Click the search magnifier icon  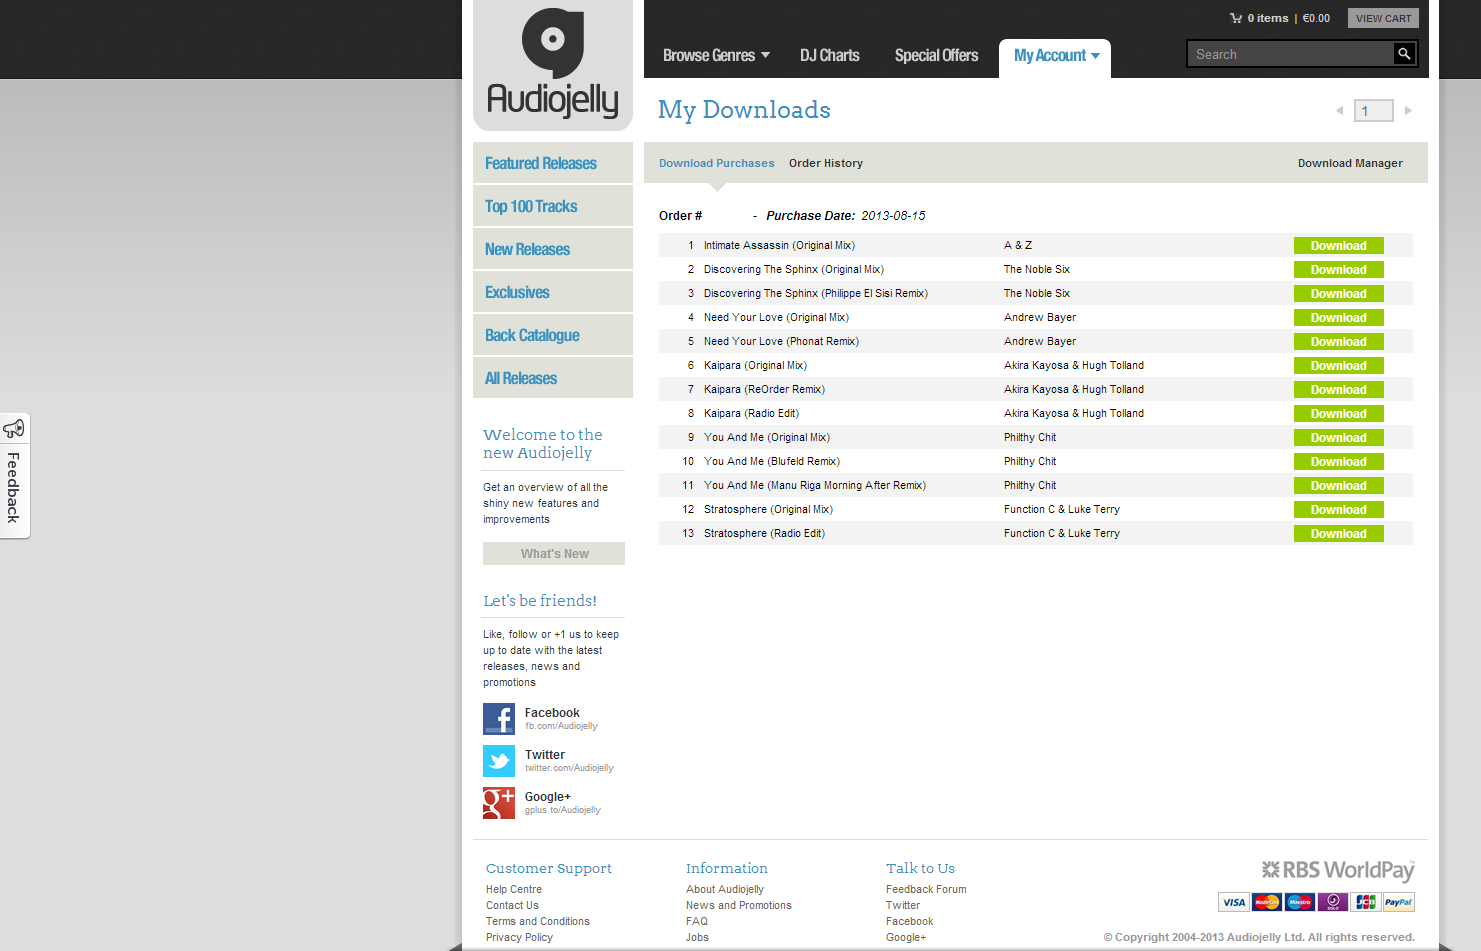click(x=1404, y=54)
